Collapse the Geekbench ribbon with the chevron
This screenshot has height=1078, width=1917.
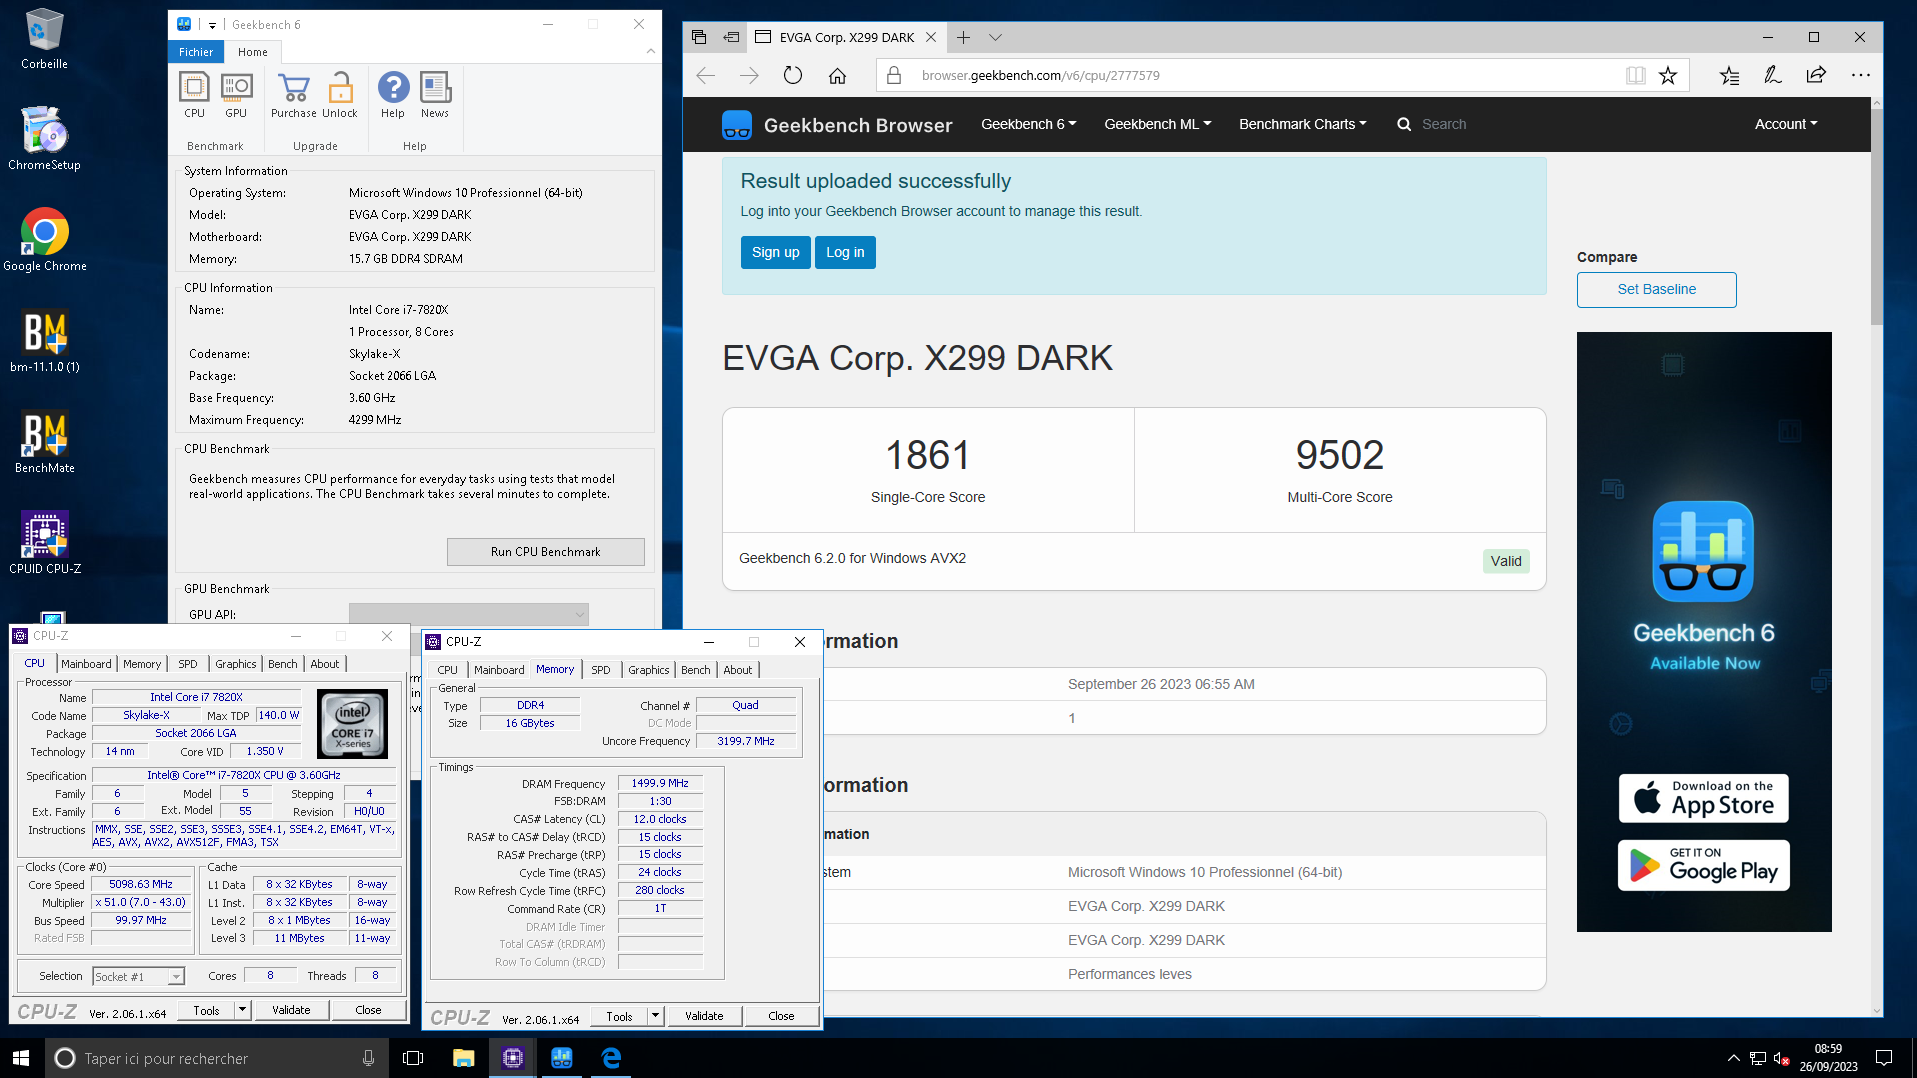[x=650, y=51]
